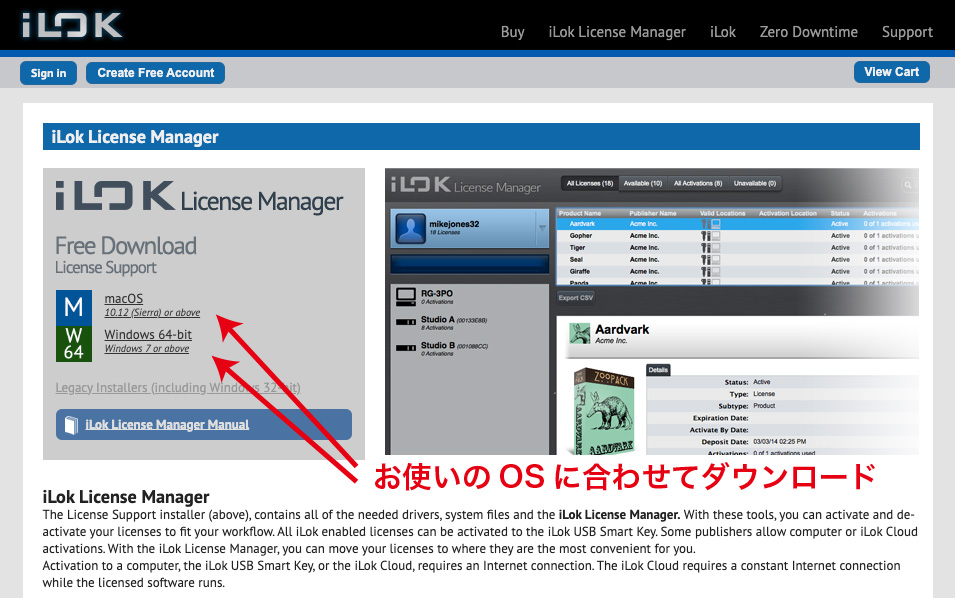Click the green Windows 64 "W" icon
Viewport: 955px width, 598px height.
[x=73, y=342]
